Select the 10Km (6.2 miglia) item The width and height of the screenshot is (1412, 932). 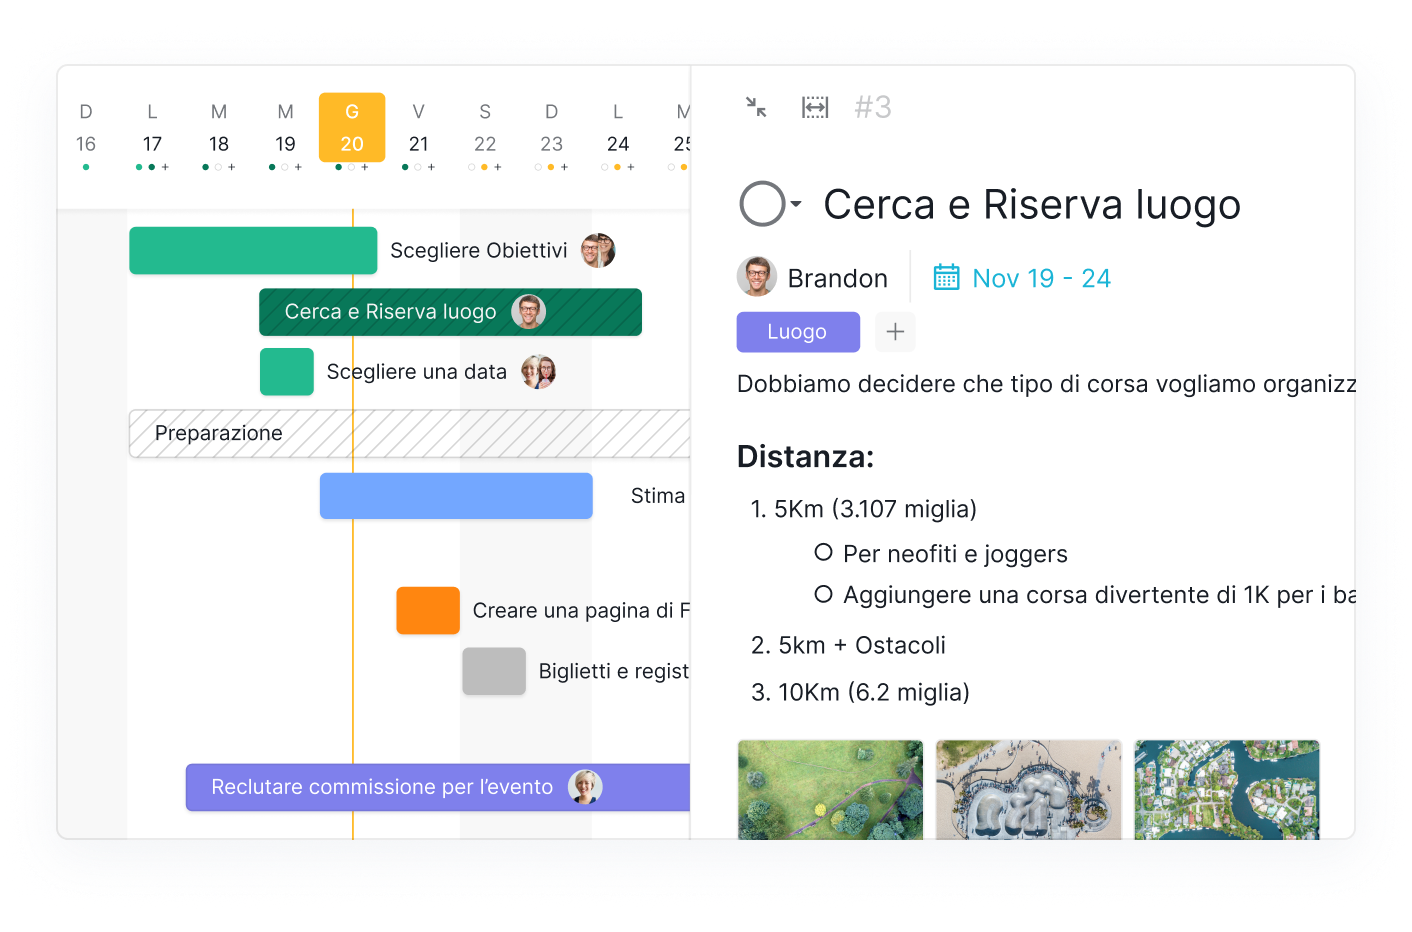[860, 692]
